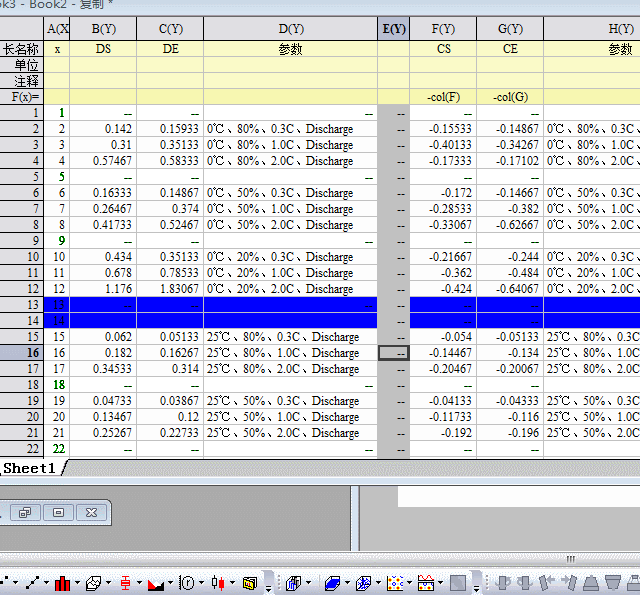
Task: Click the box chart statistics plot icon
Action: click(126, 582)
